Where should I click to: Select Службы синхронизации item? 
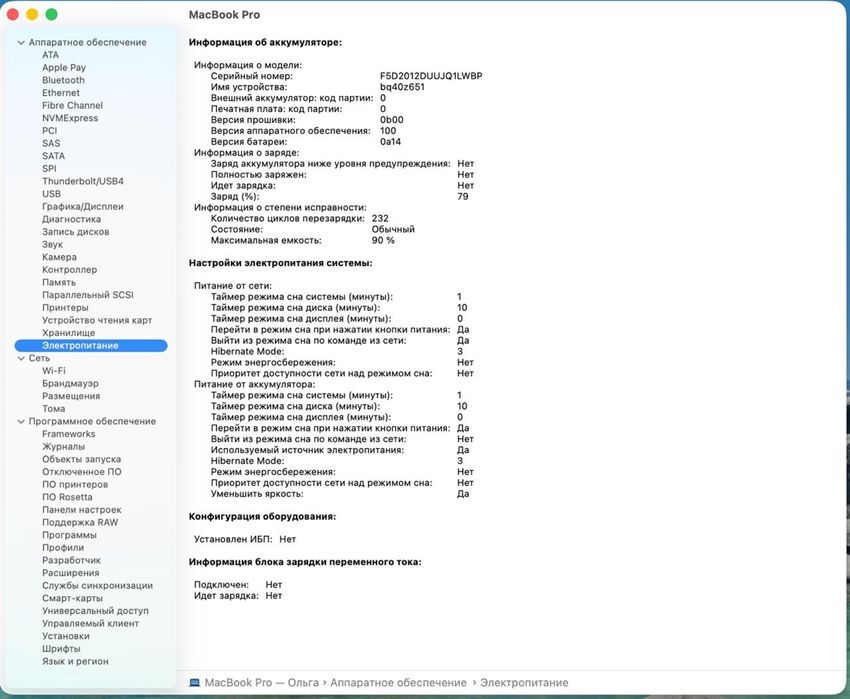pyautogui.click(x=98, y=586)
